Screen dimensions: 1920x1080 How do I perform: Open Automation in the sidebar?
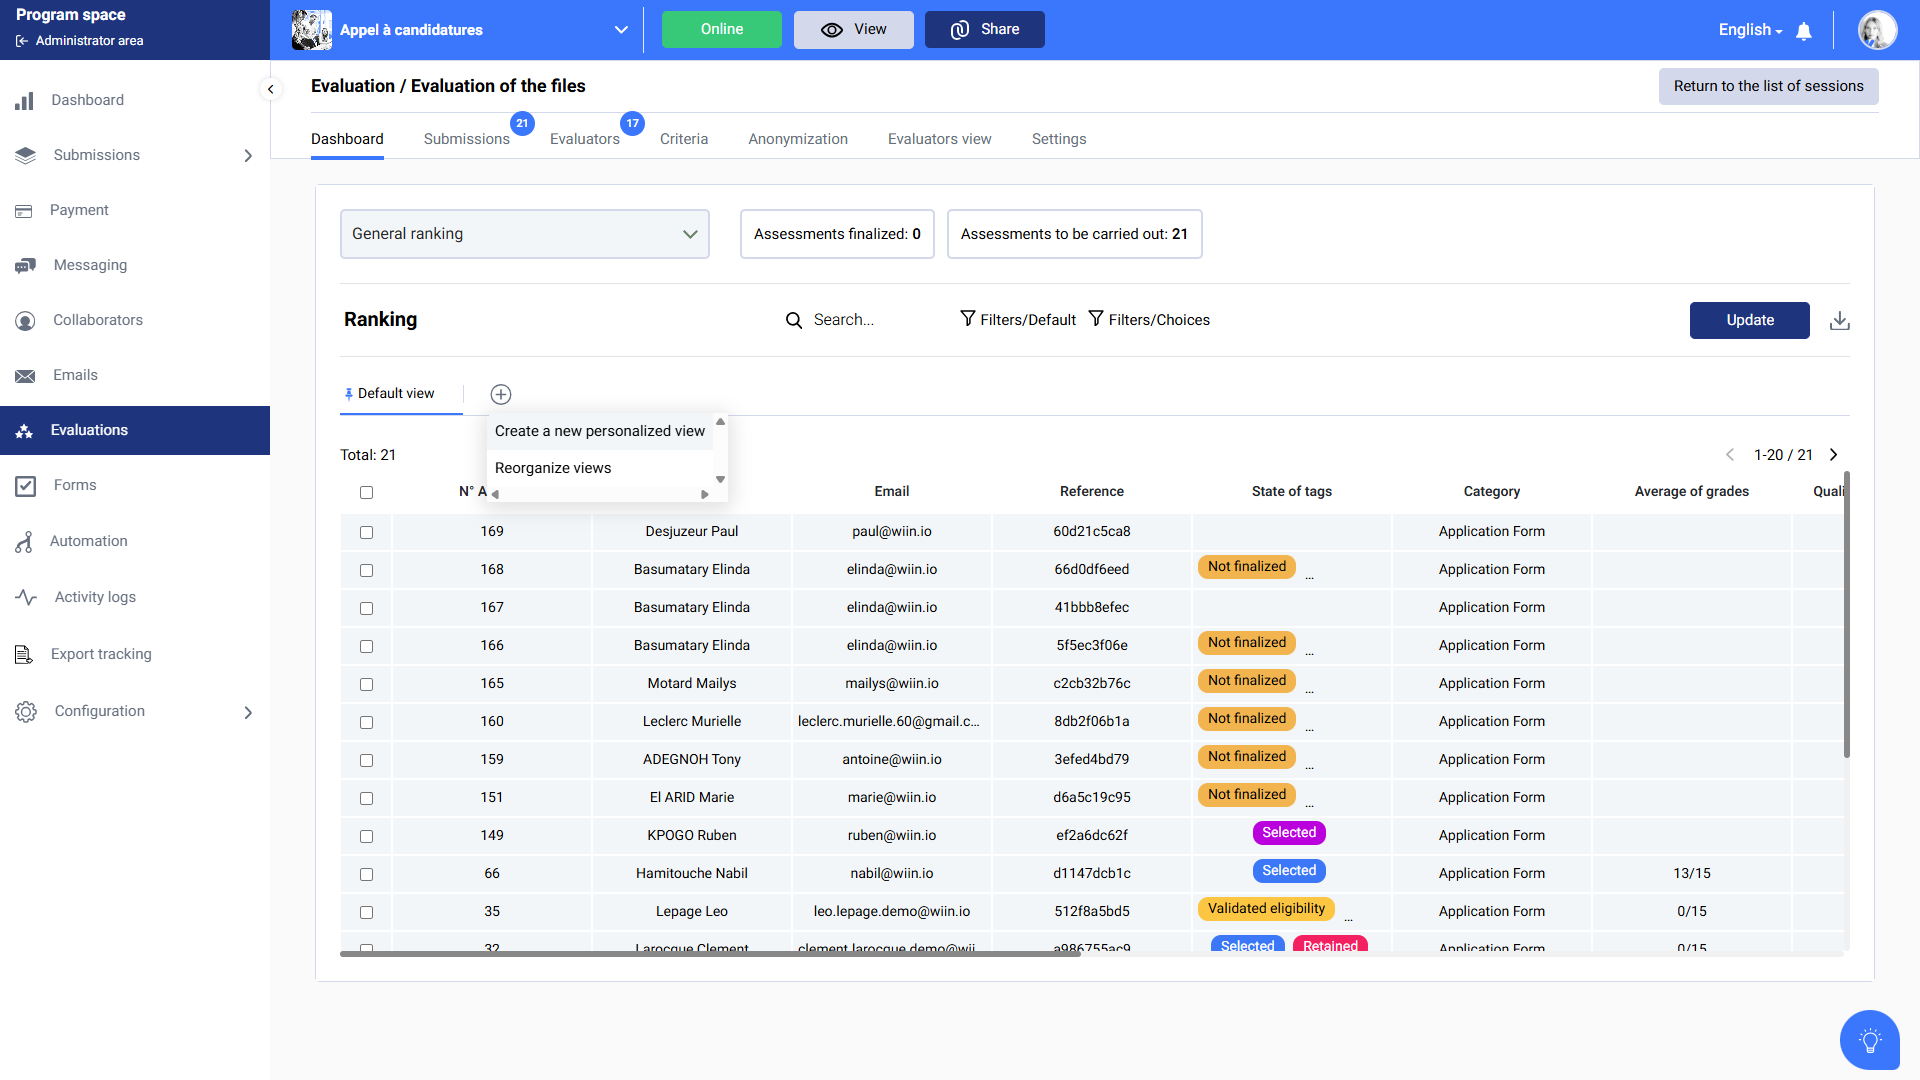pyautogui.click(x=89, y=541)
